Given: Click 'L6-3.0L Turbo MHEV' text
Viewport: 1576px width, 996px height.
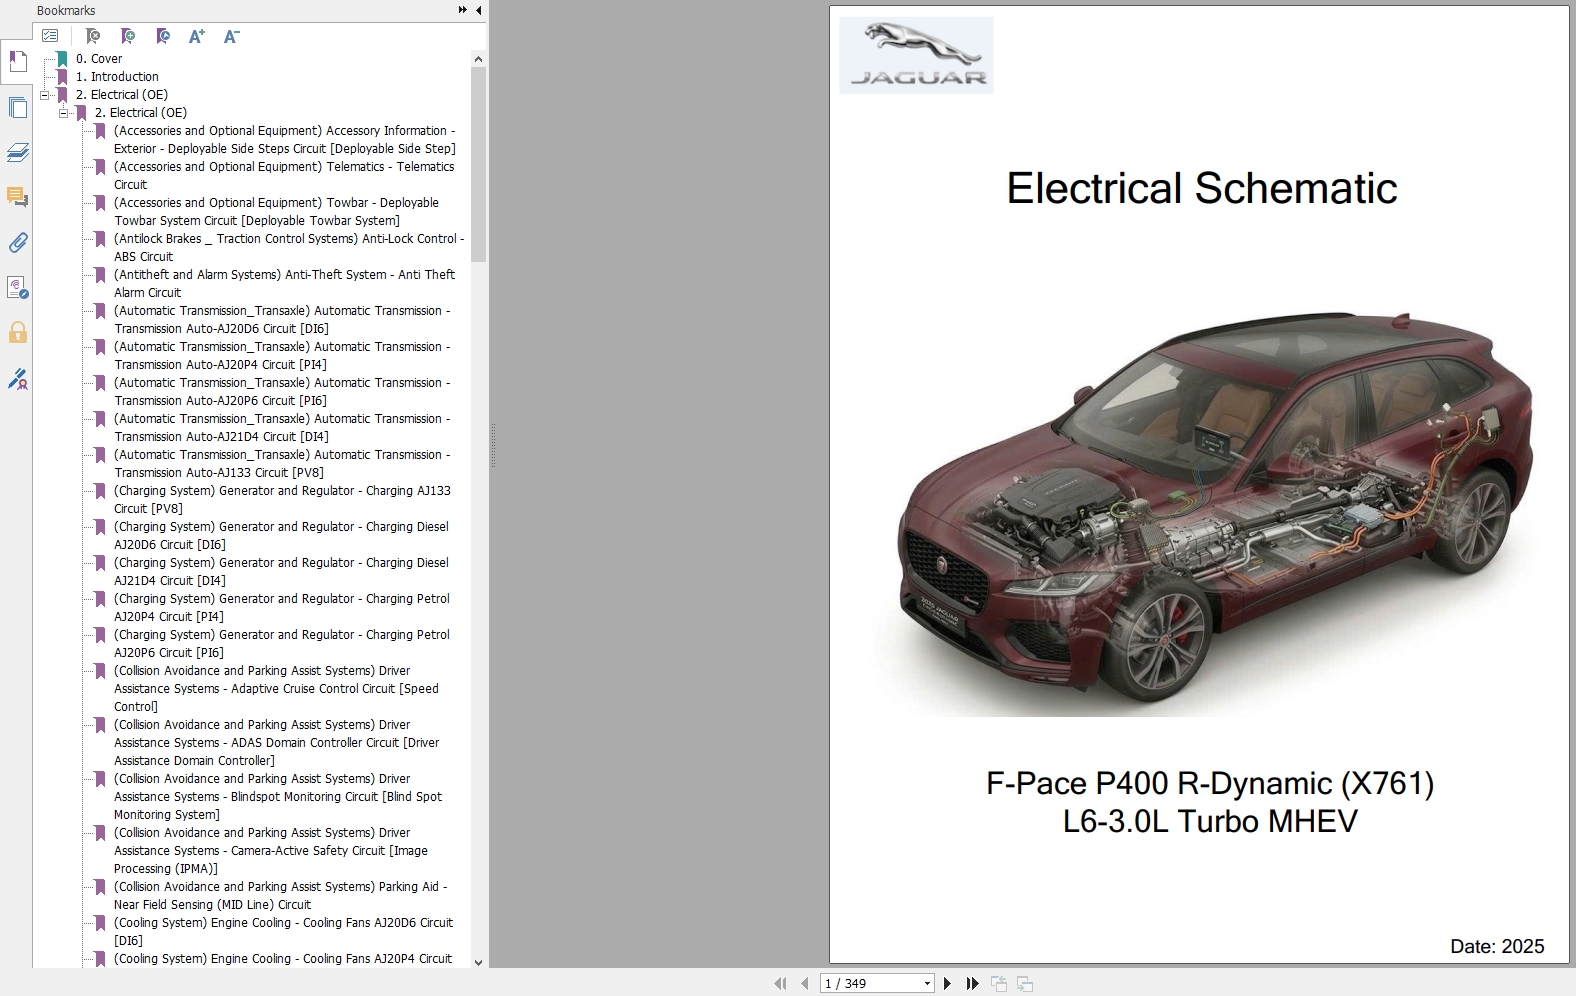Looking at the screenshot, I should pos(1210,821).
